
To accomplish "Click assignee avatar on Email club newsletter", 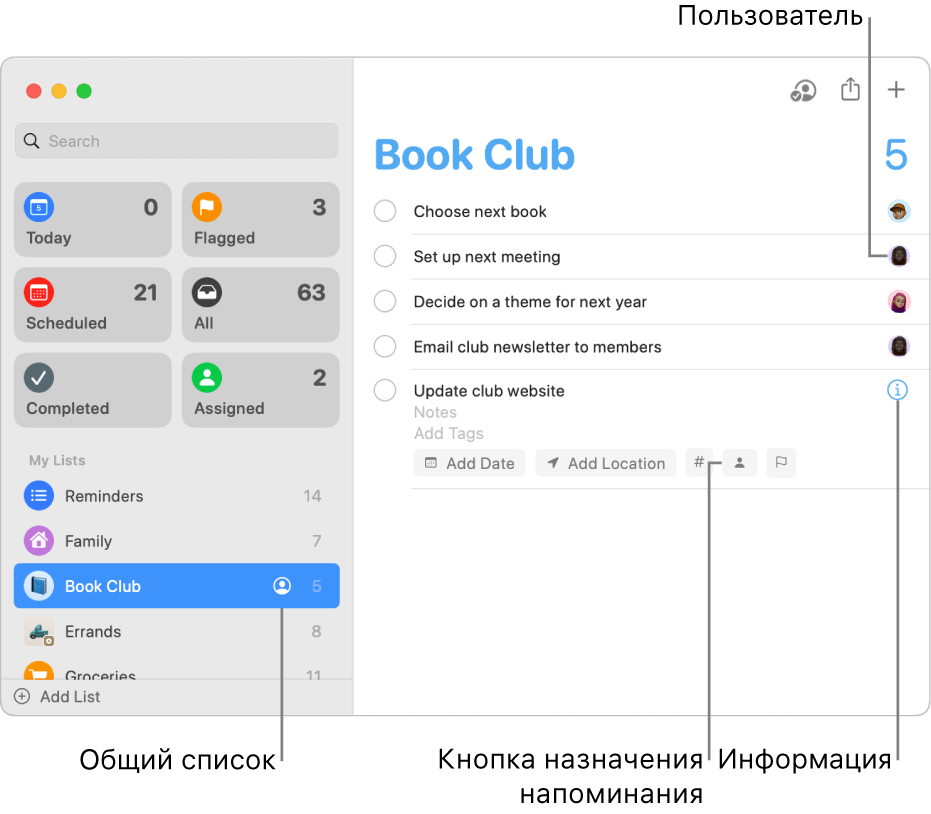I will pos(899,346).
